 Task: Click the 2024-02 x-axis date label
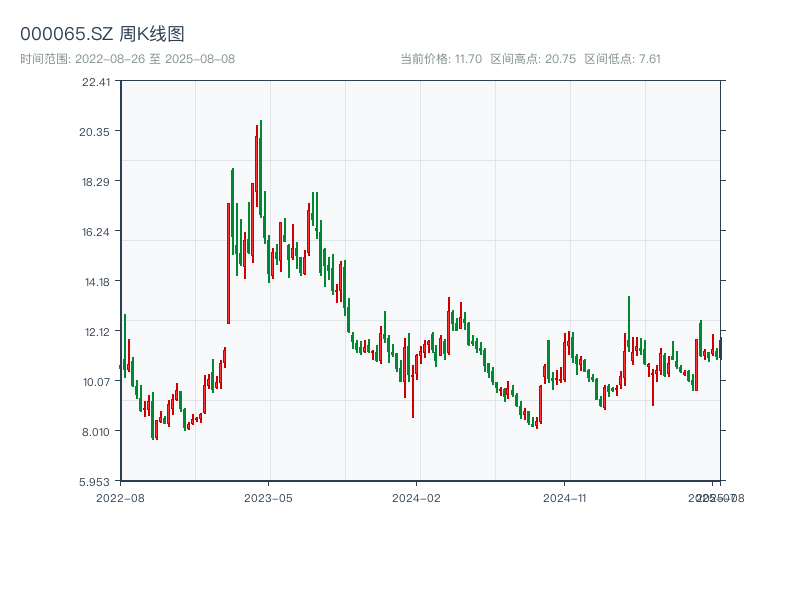(x=417, y=497)
